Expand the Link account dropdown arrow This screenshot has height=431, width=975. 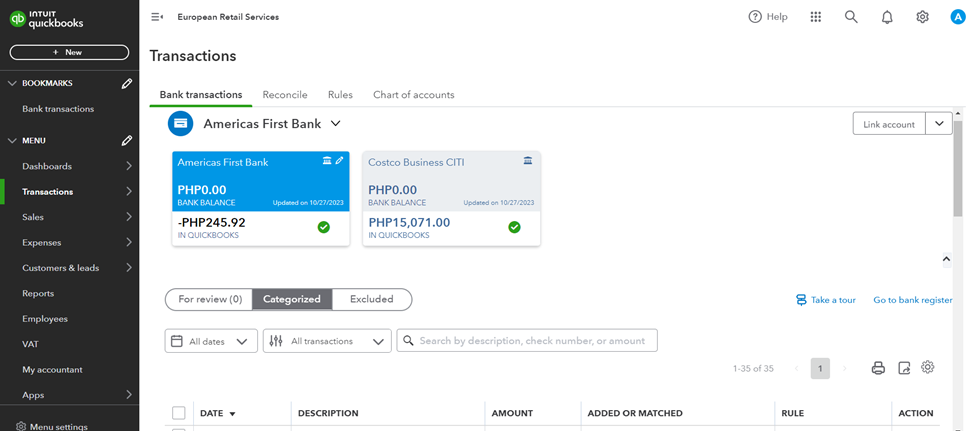[939, 124]
